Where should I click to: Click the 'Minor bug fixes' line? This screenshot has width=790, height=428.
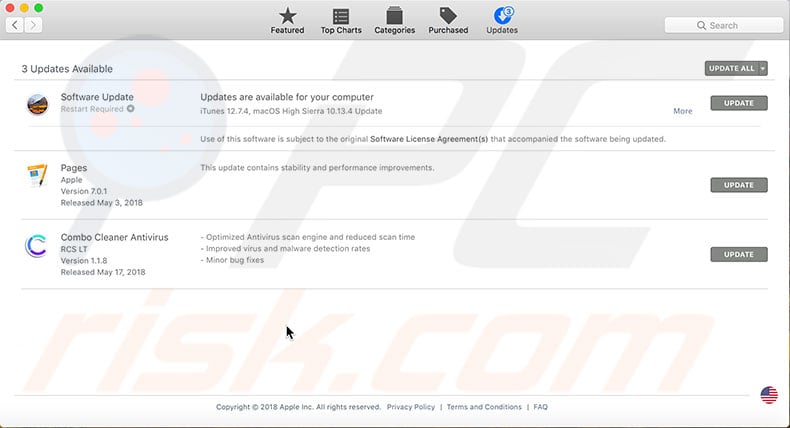(232, 260)
